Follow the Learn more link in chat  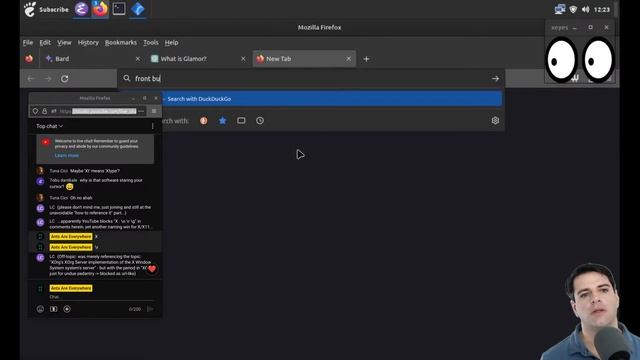67,156
